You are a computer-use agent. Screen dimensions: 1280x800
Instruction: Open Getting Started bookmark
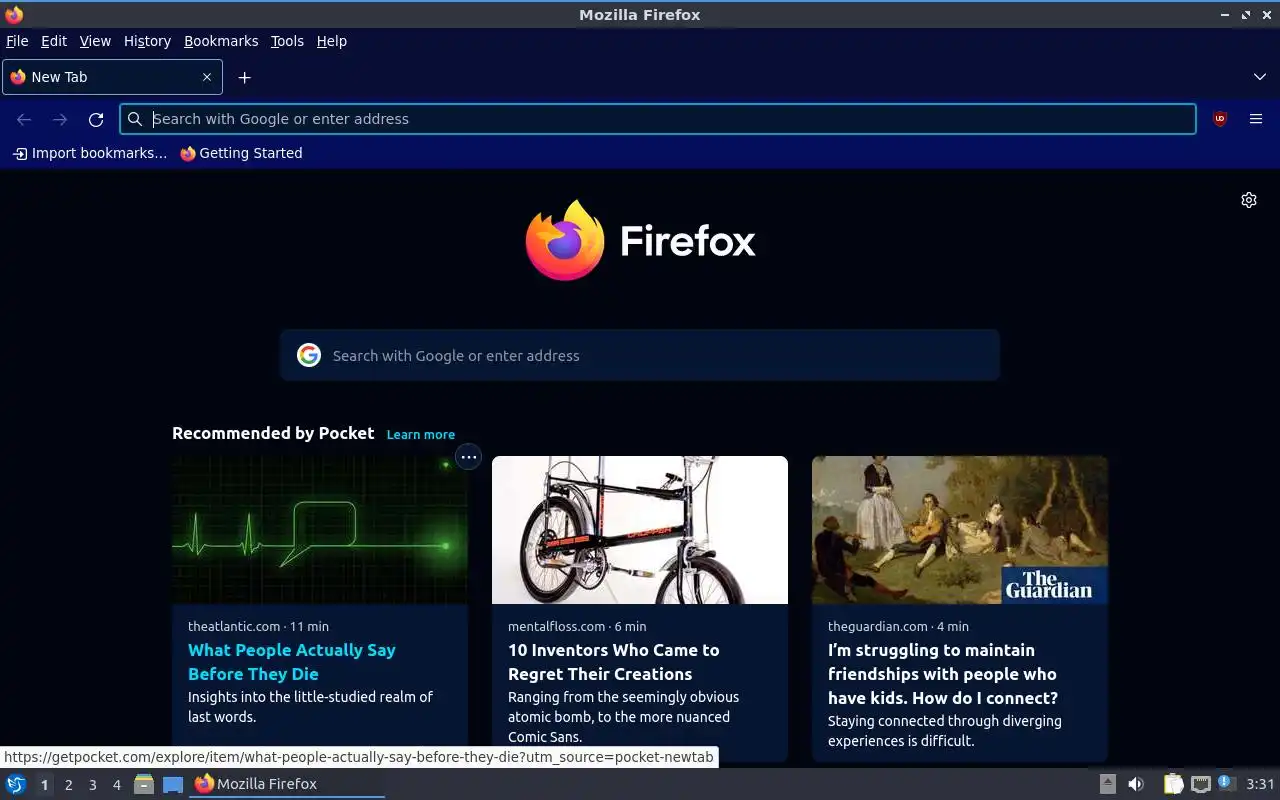[x=241, y=153]
